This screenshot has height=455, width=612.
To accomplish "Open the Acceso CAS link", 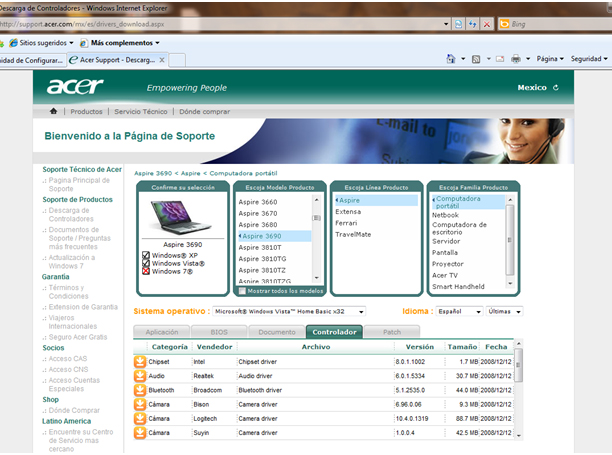I will [x=68, y=359].
